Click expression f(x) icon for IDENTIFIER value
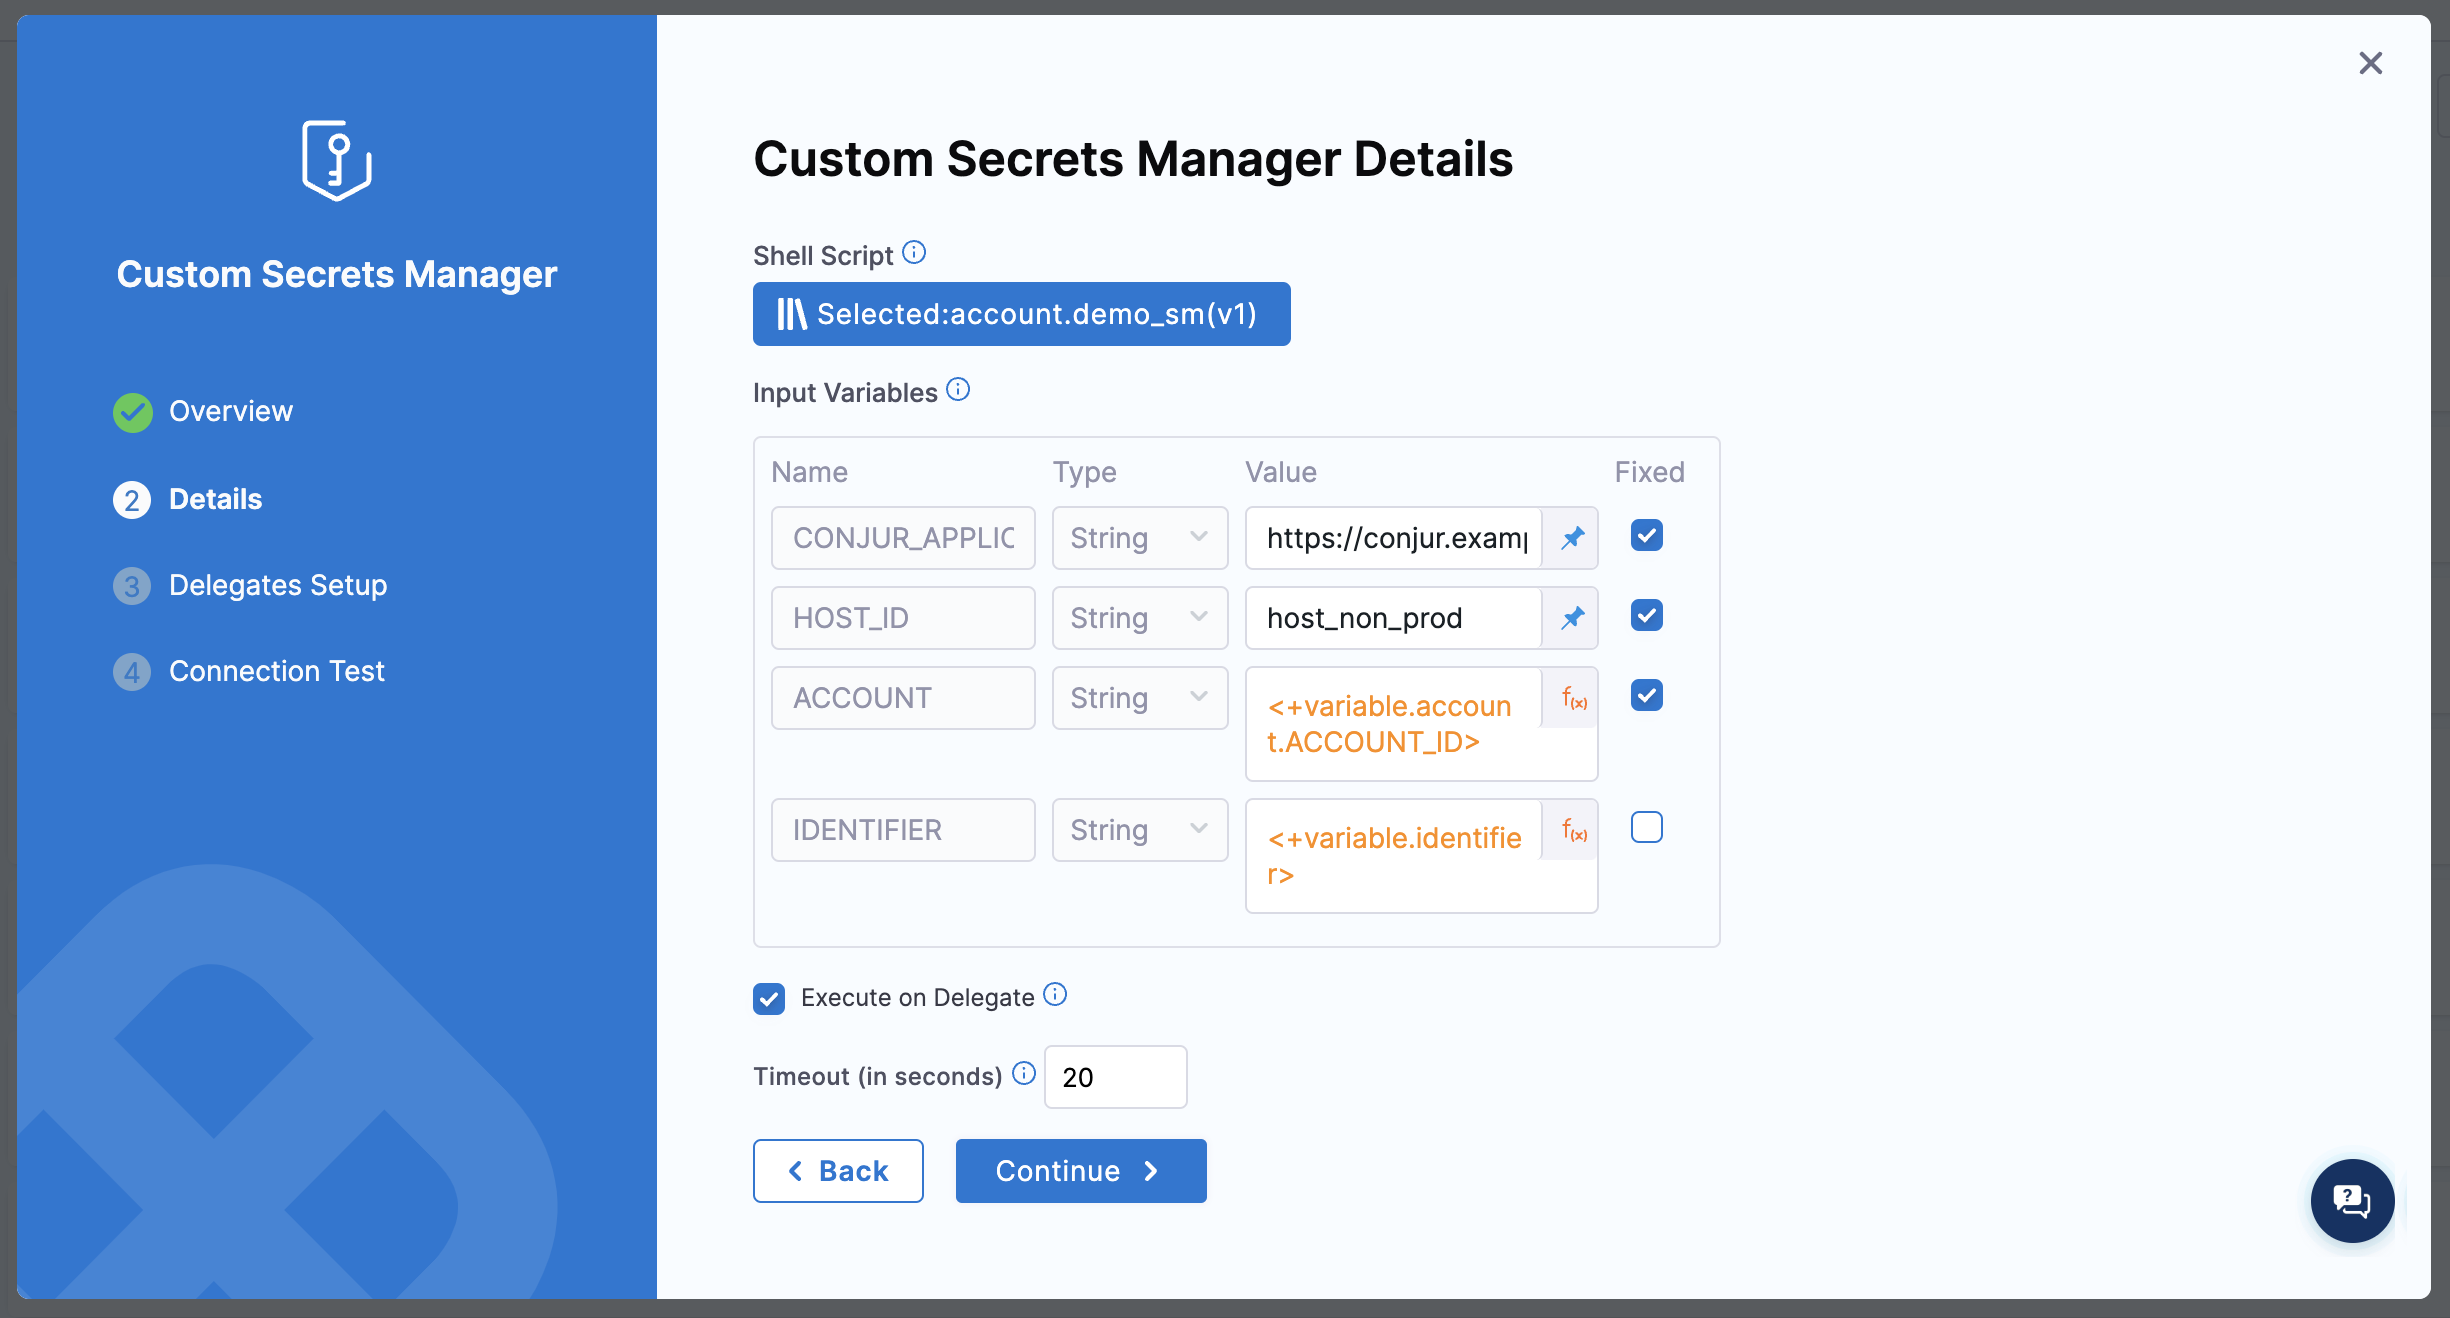Image resolution: width=2450 pixels, height=1318 pixels. pyautogui.click(x=1574, y=830)
